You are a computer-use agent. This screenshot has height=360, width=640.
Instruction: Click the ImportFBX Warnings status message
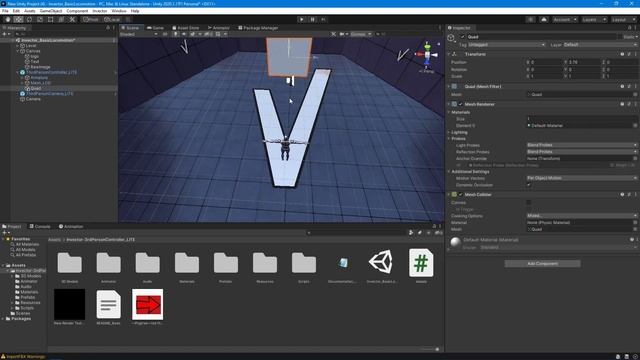(23, 357)
